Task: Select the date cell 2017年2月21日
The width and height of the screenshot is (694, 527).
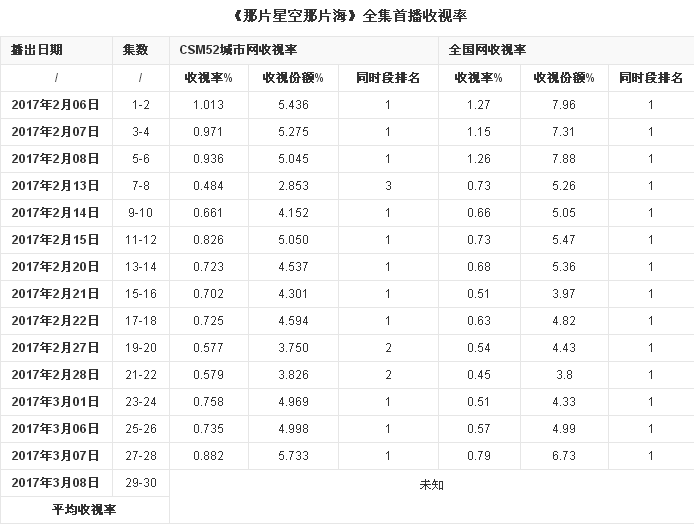Action: 55,294
